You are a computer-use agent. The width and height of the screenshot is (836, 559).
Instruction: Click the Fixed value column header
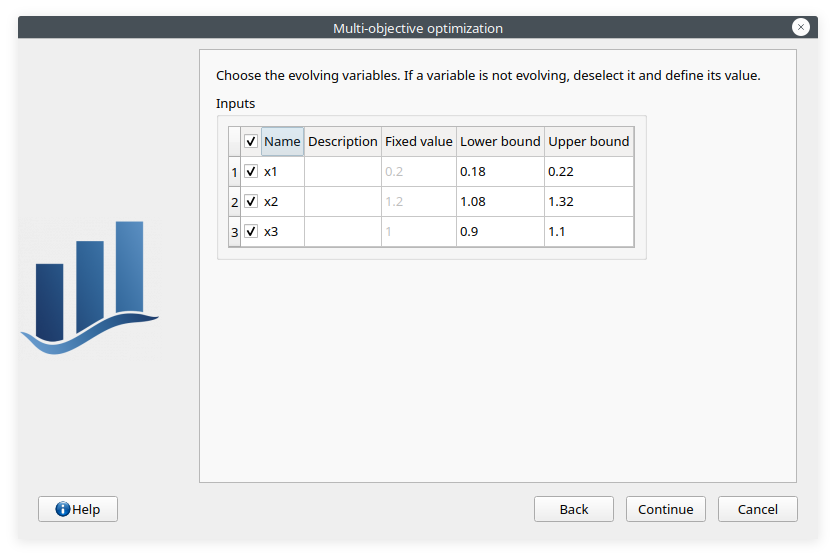[418, 142]
